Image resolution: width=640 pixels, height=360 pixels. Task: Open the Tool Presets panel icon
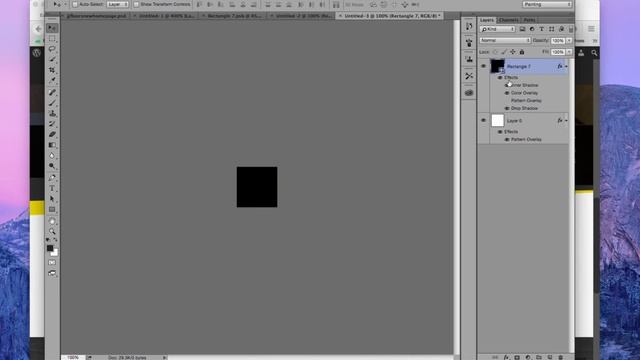pyautogui.click(x=469, y=76)
